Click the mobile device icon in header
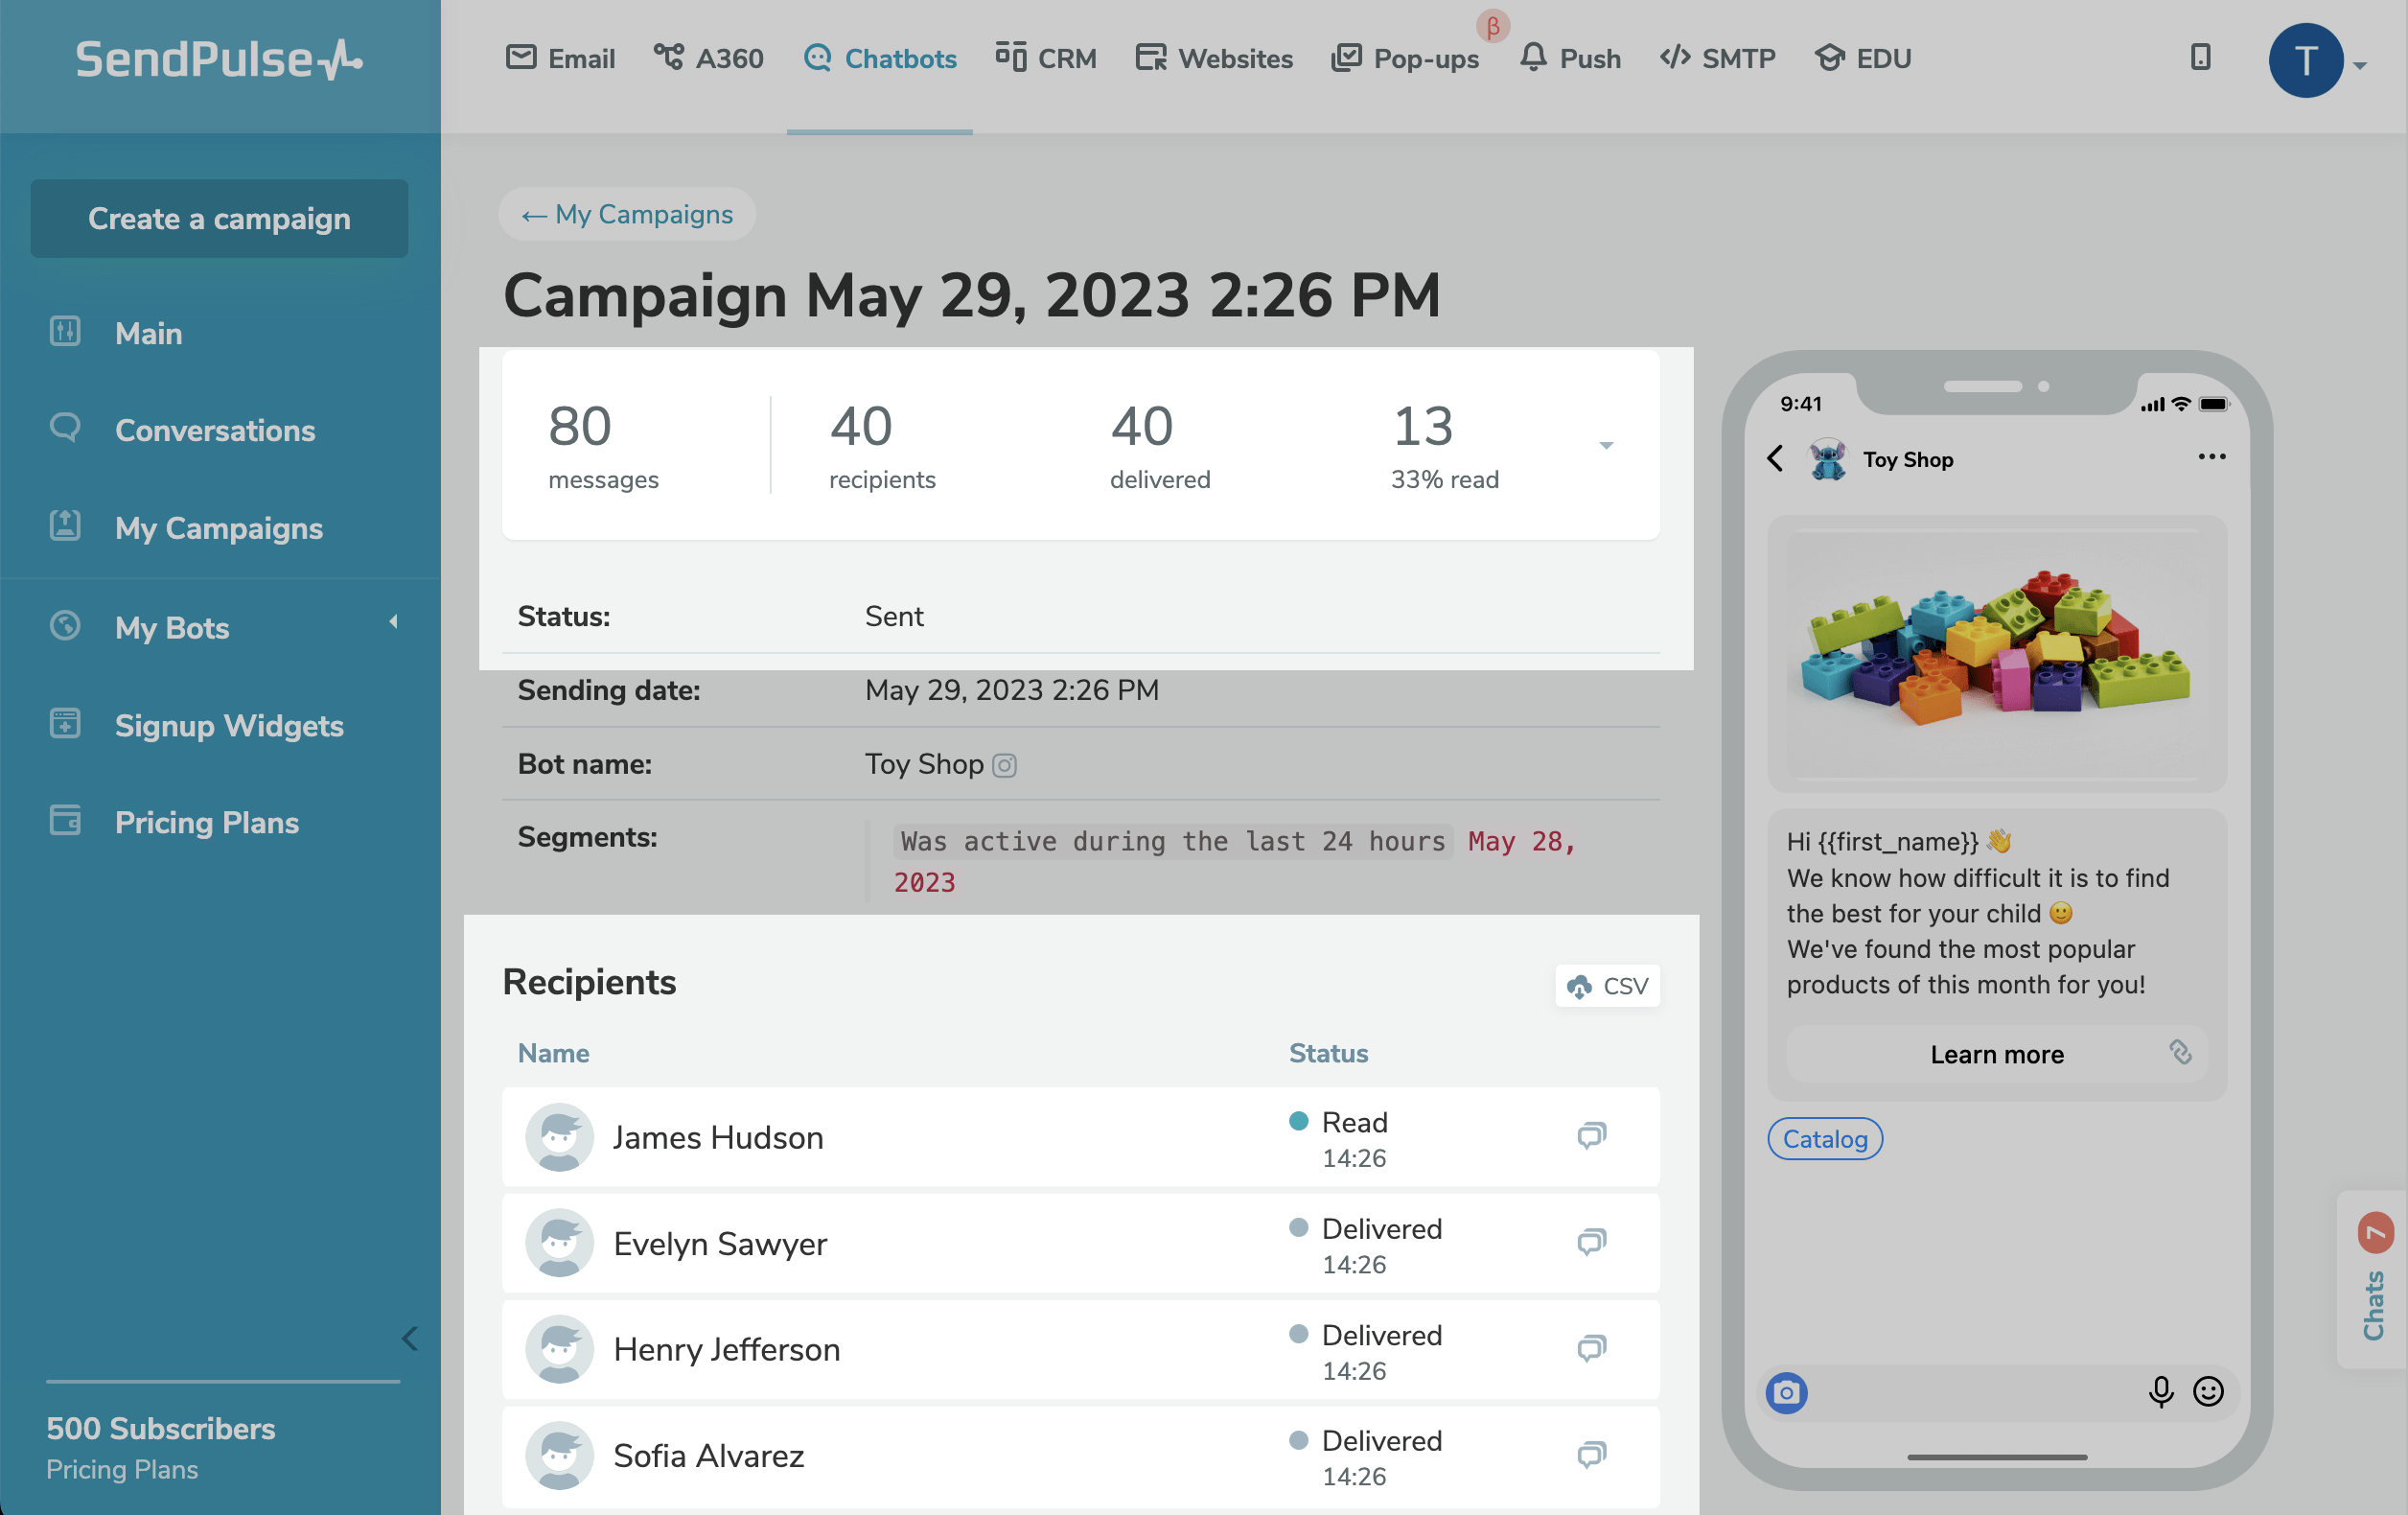The image size is (2408, 1515). point(2200,57)
